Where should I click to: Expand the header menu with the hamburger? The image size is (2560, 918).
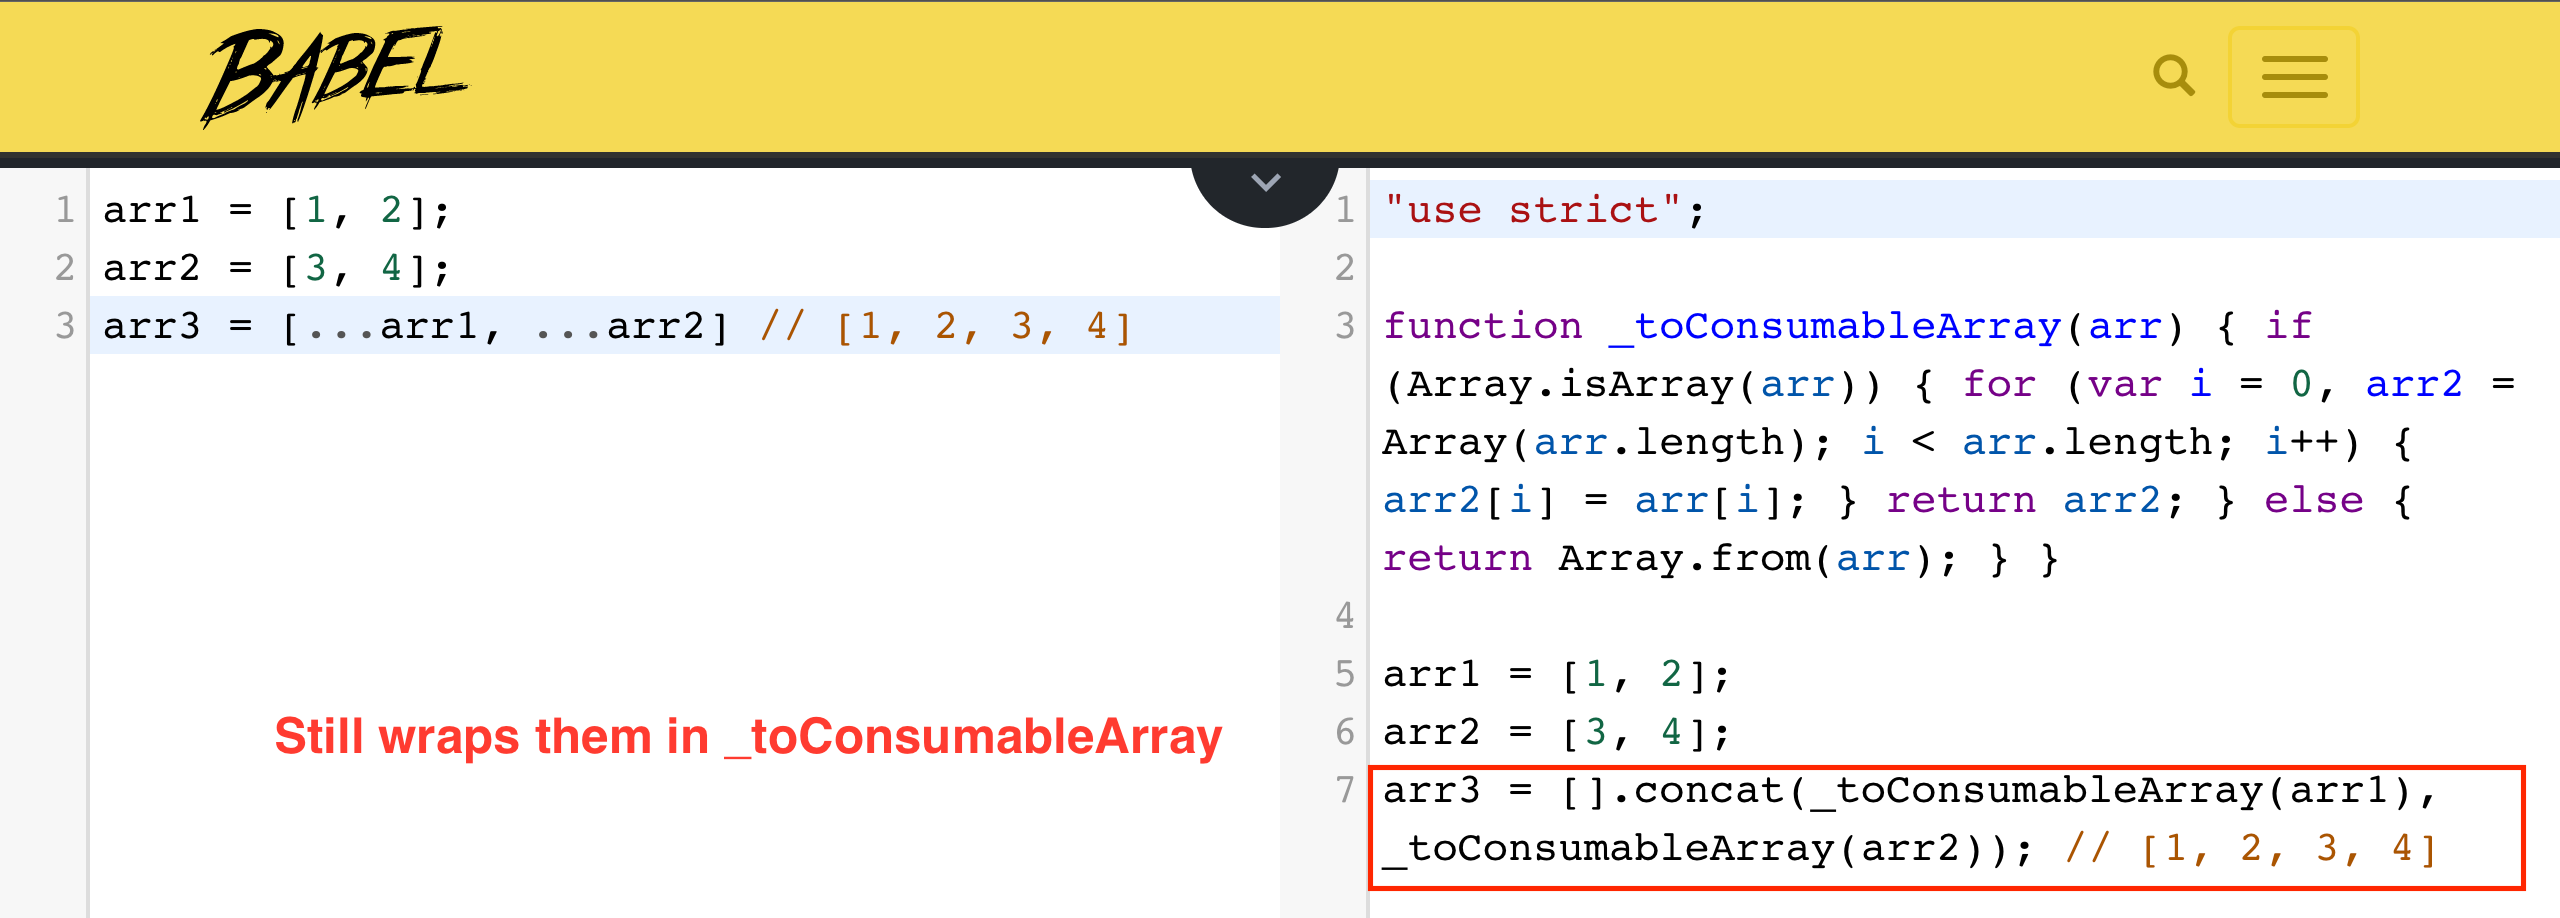click(x=2294, y=76)
